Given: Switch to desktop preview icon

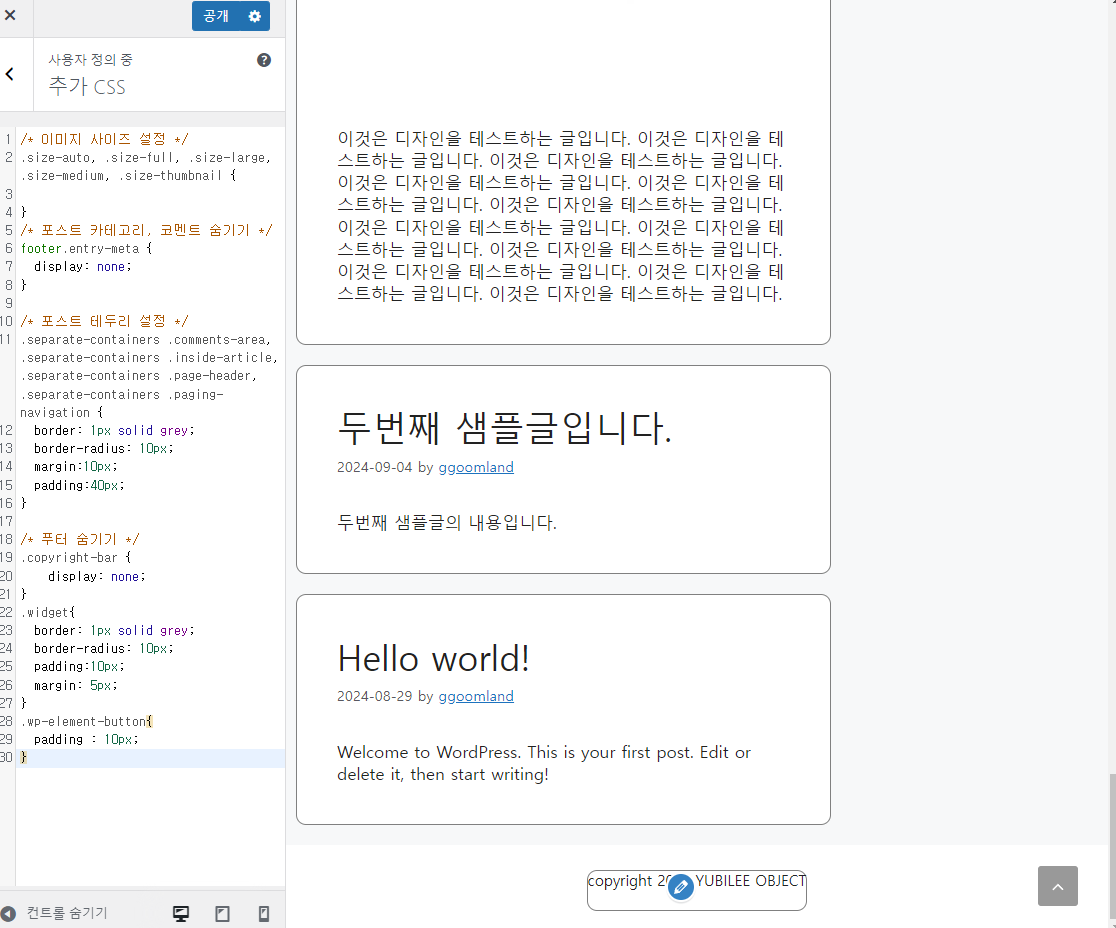Looking at the screenshot, I should 181,914.
